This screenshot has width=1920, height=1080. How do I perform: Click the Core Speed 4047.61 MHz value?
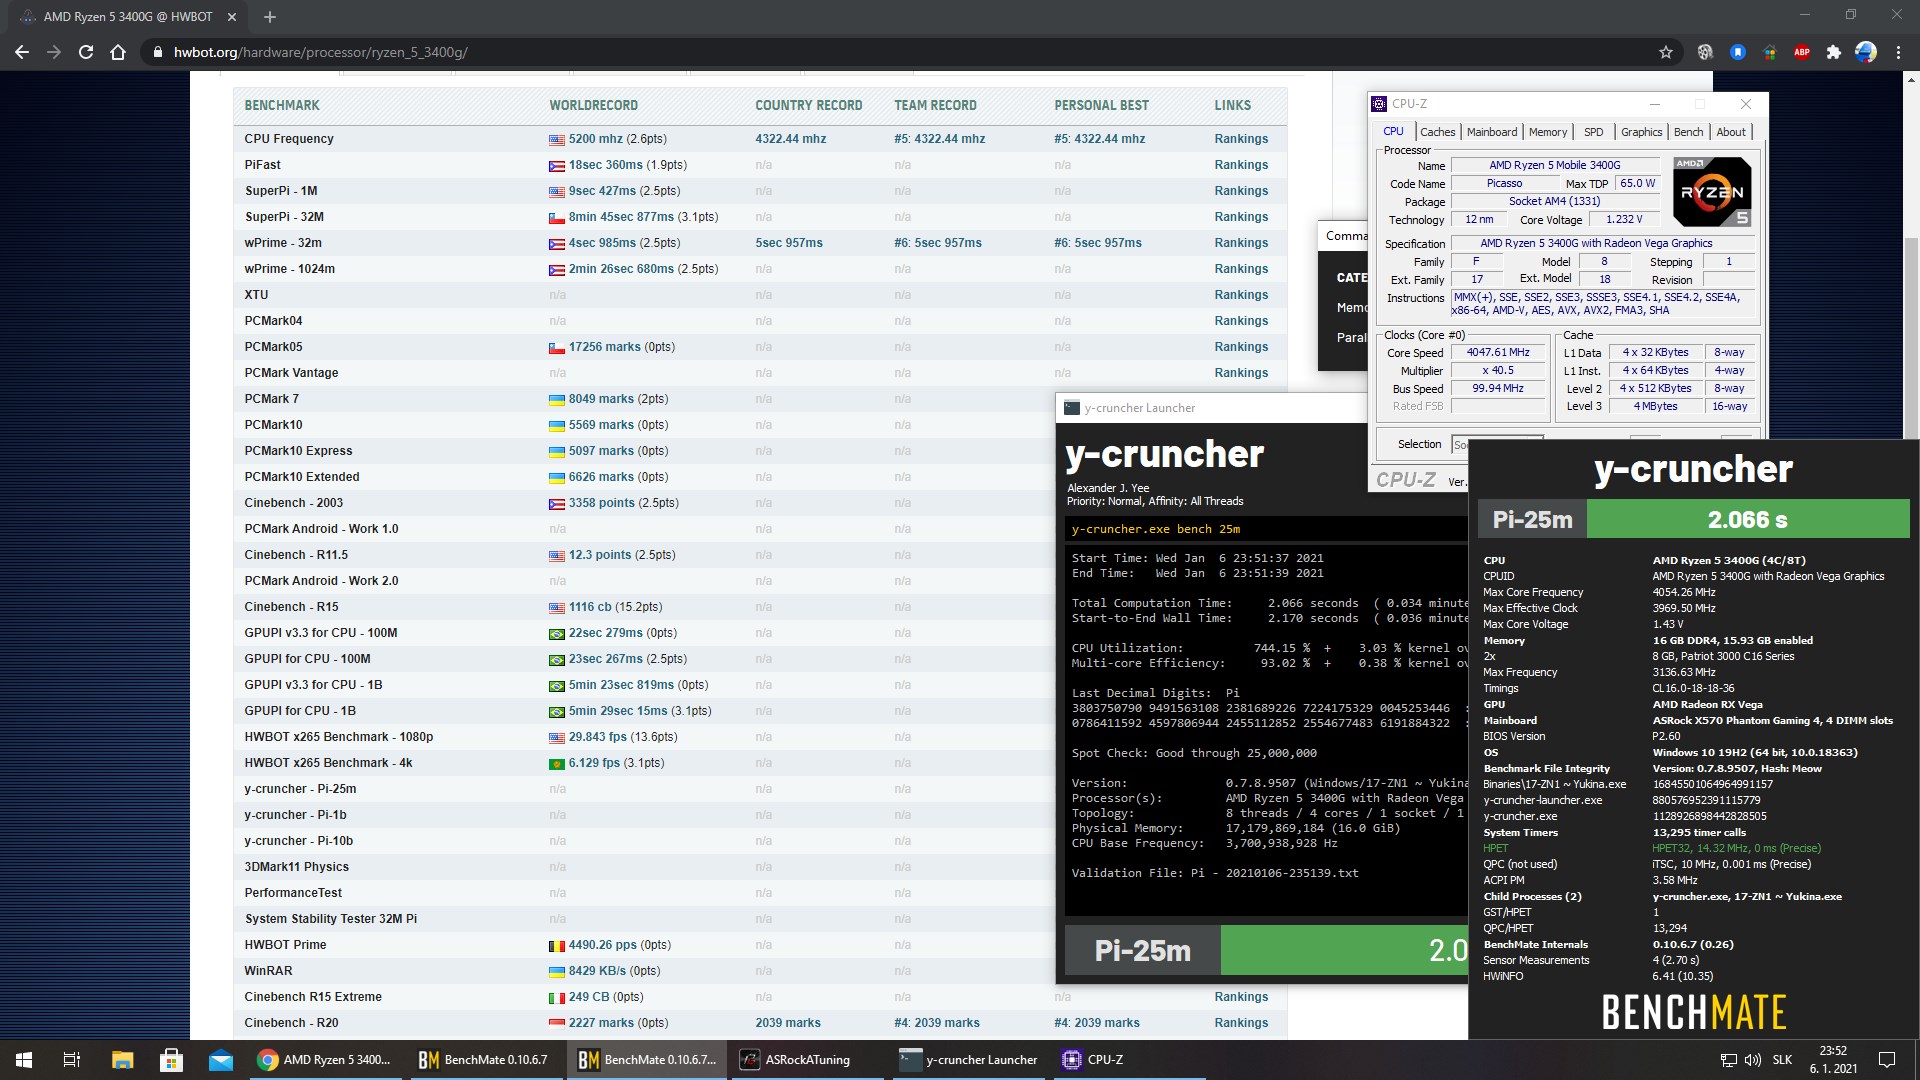click(x=1498, y=352)
